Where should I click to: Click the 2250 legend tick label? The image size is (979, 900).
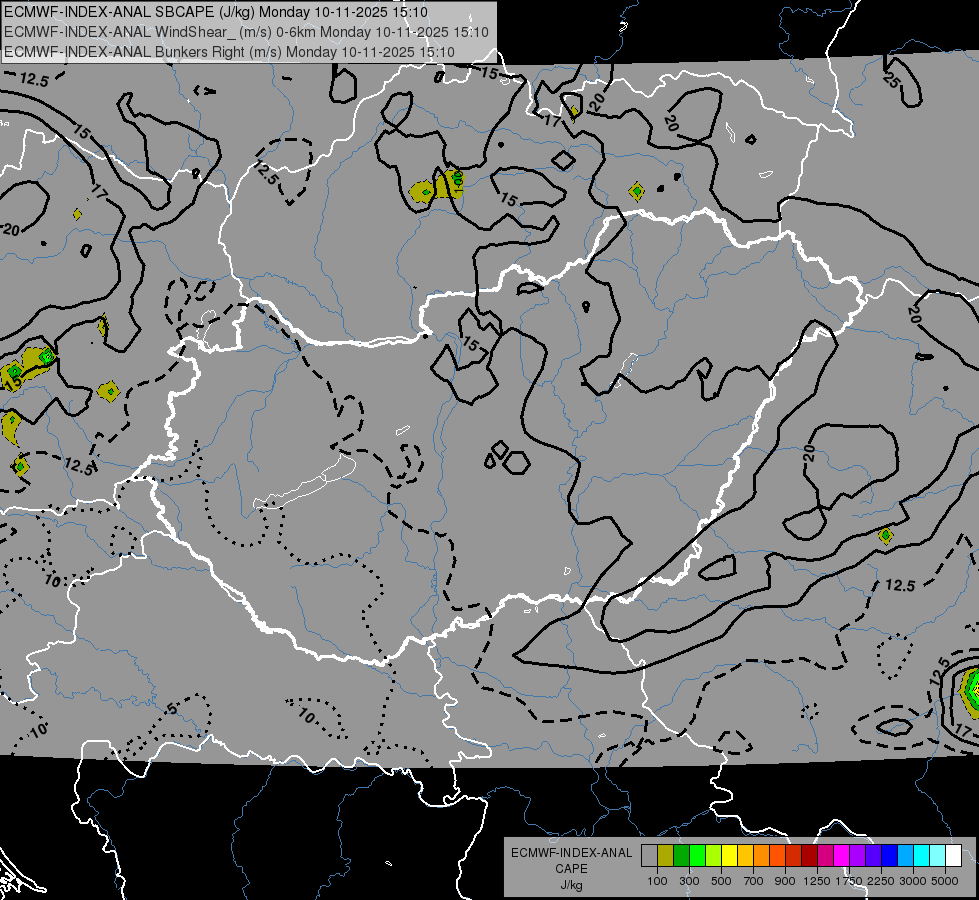[881, 881]
